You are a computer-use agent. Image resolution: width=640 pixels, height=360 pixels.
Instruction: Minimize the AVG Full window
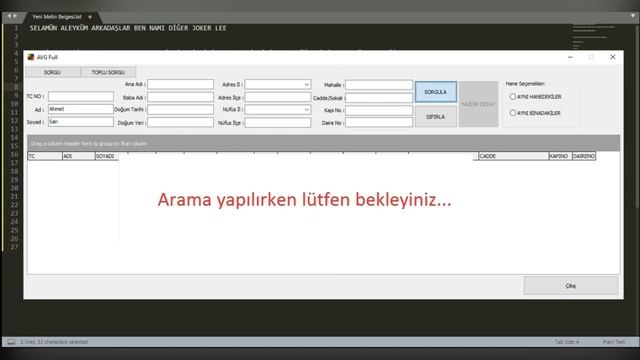point(570,57)
